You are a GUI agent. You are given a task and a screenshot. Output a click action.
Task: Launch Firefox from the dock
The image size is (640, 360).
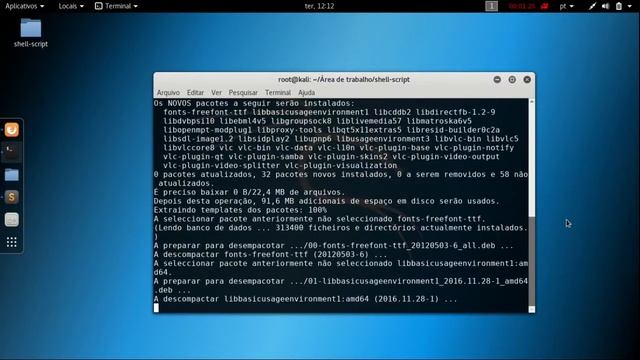point(11,130)
